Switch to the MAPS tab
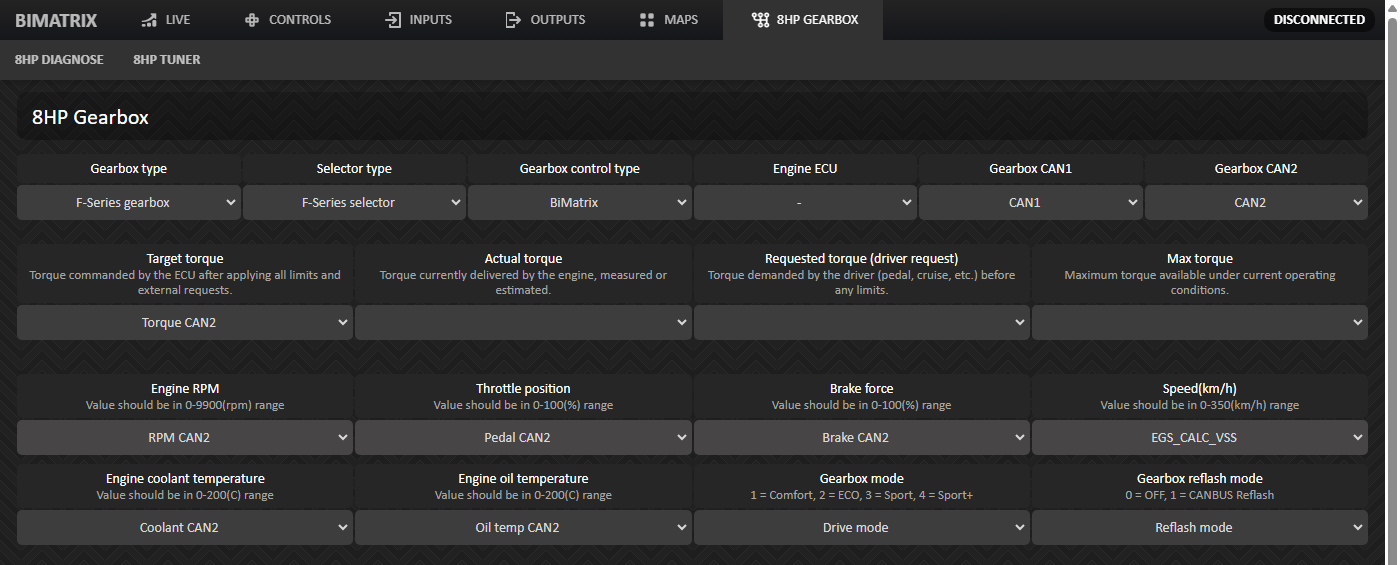Viewport: 1400px width, 565px height. click(x=669, y=20)
